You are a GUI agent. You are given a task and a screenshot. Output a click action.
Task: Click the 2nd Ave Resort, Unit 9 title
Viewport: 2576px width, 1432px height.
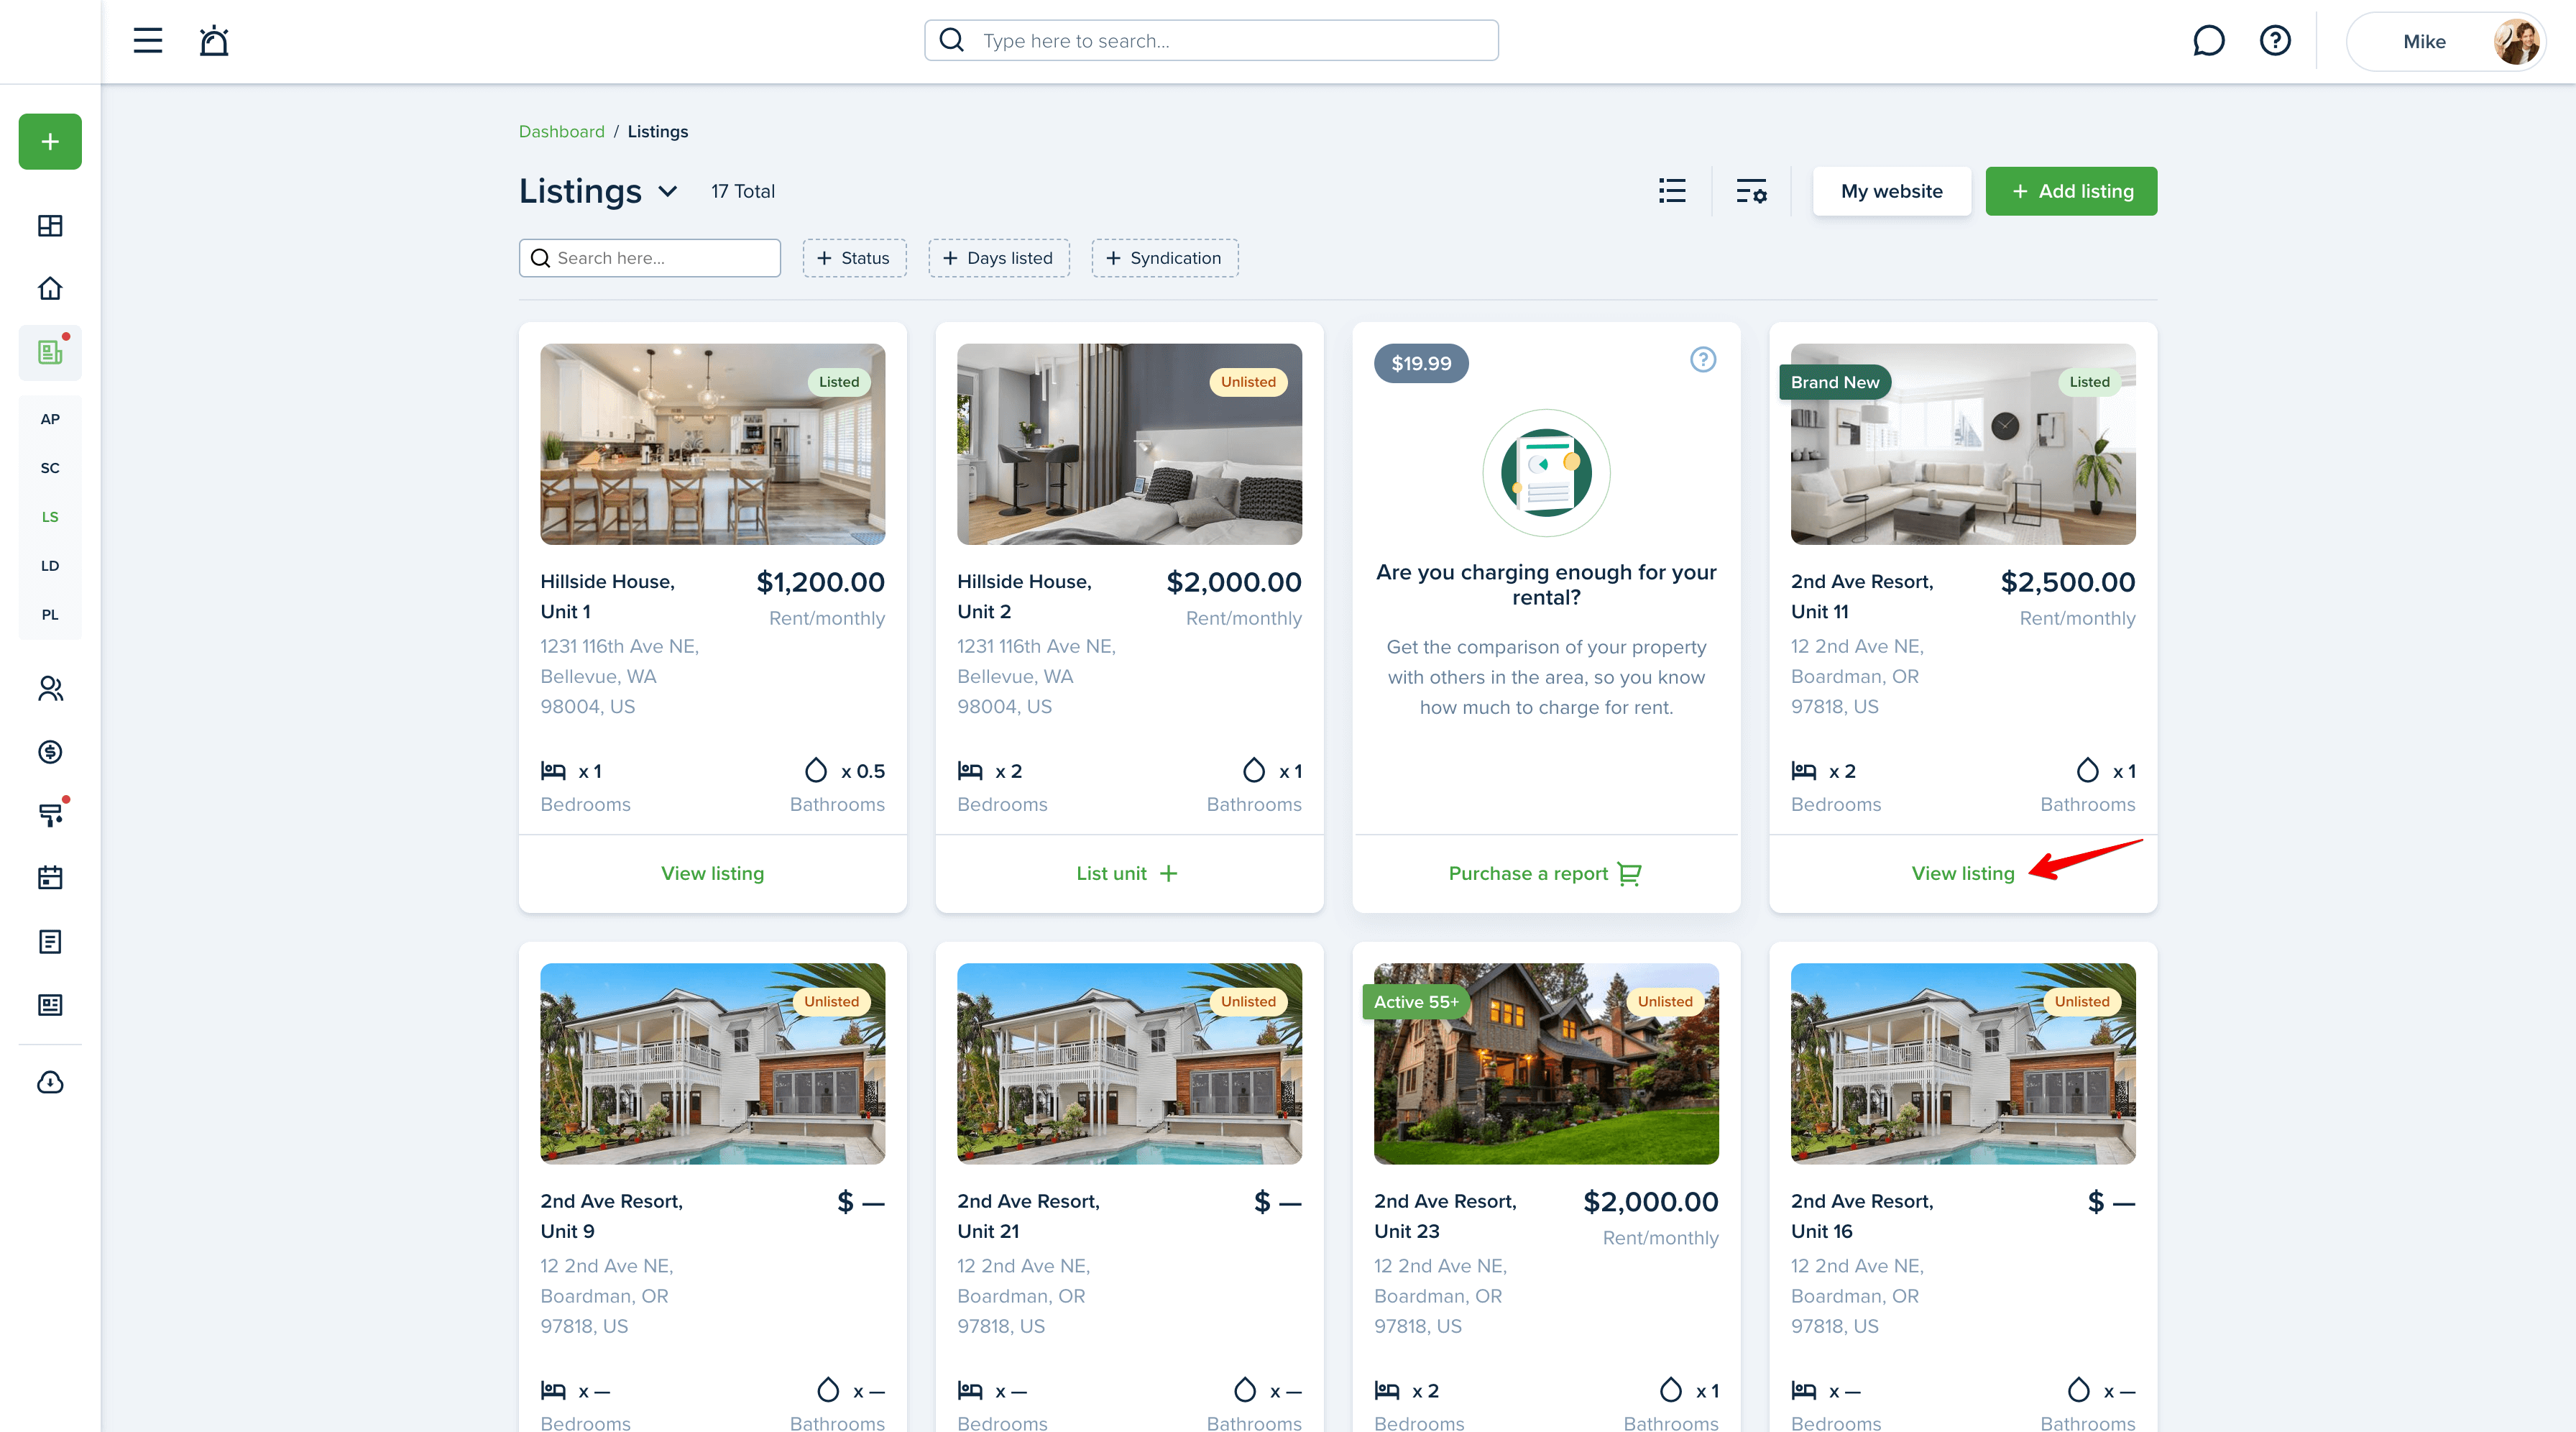click(x=611, y=1216)
